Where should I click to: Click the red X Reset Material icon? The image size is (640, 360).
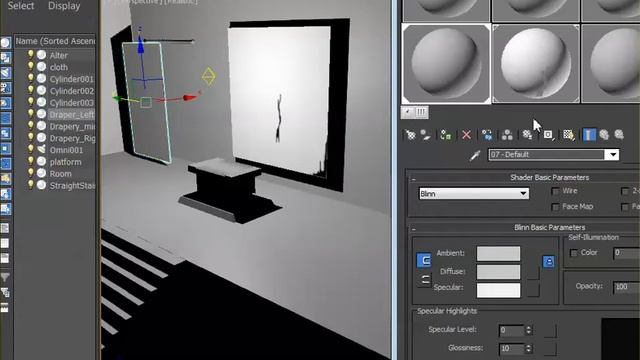coord(466,135)
